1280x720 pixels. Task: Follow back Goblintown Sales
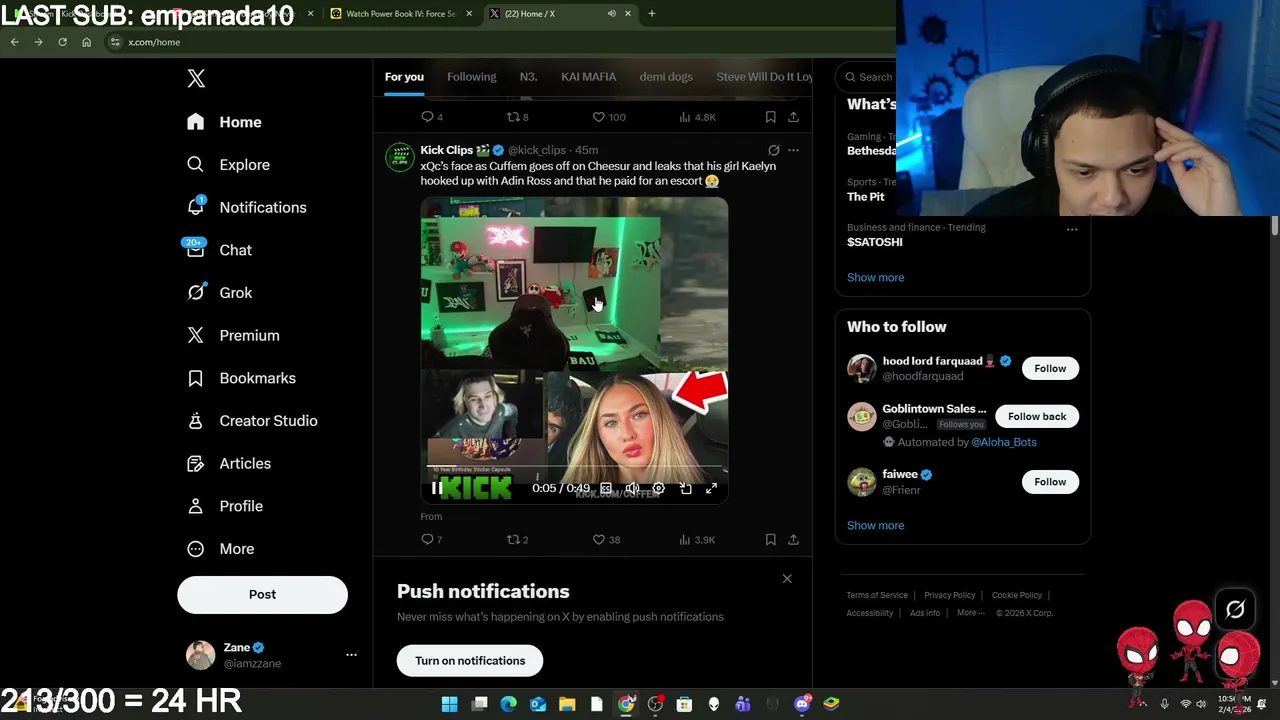coord(1037,417)
